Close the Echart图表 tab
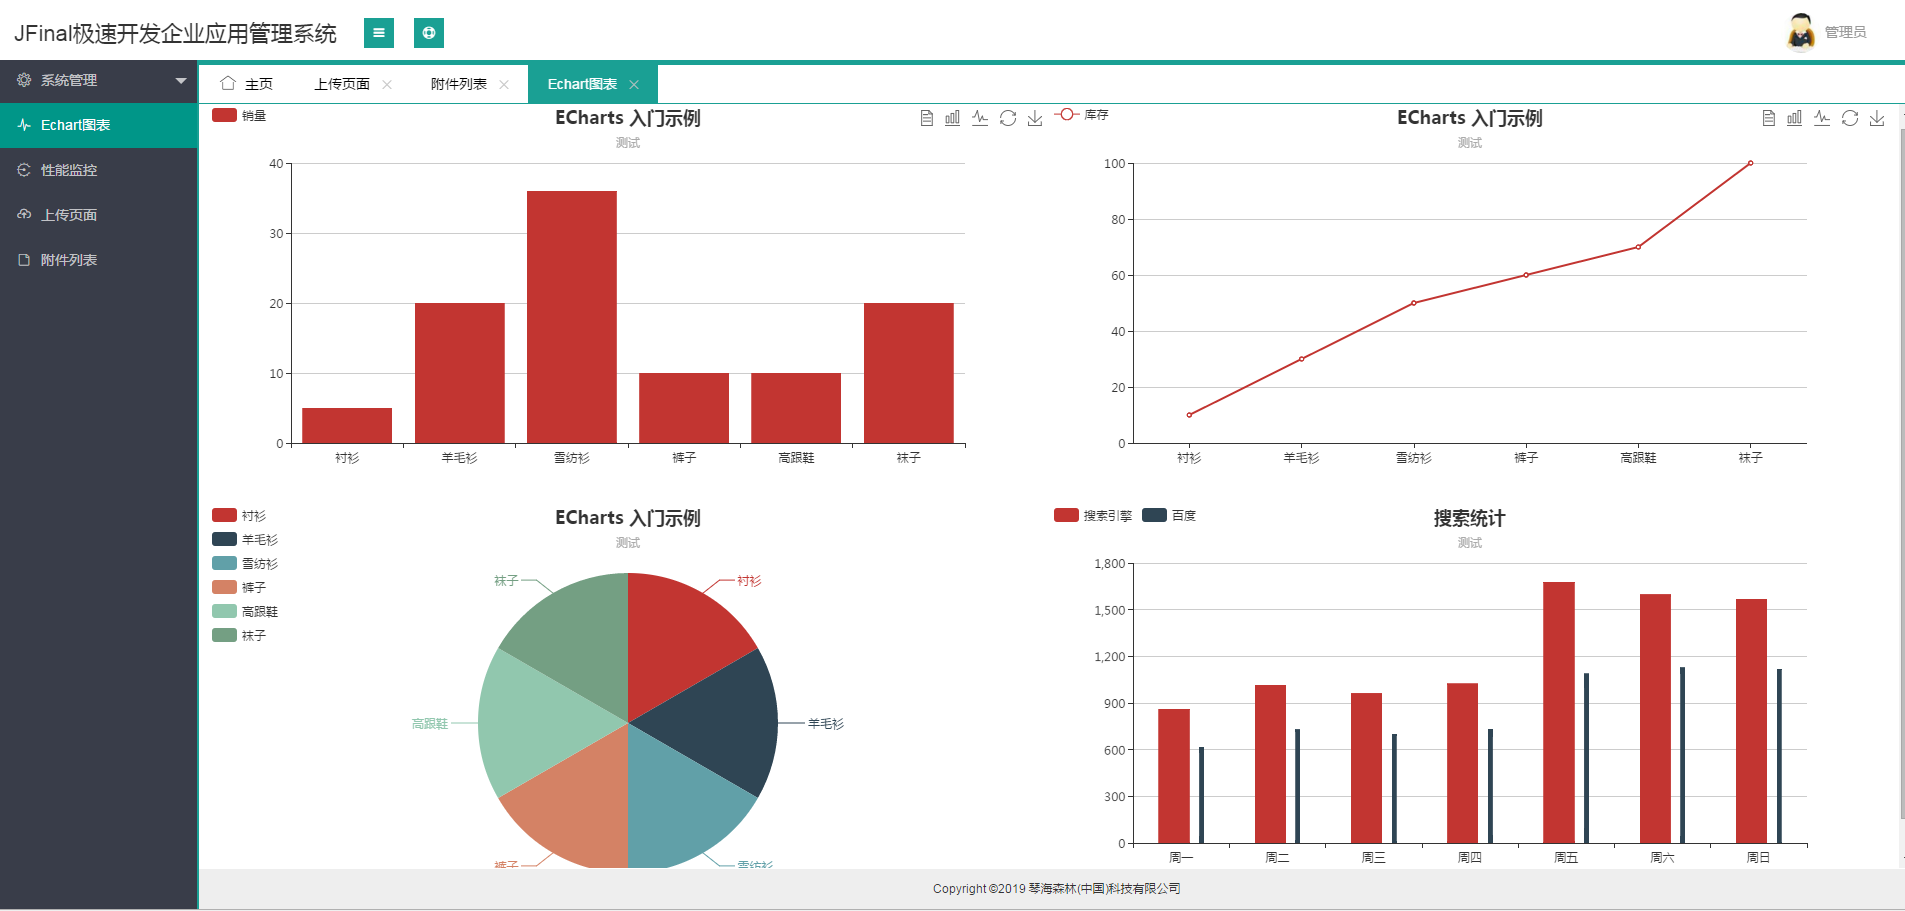1905x911 pixels. (634, 84)
